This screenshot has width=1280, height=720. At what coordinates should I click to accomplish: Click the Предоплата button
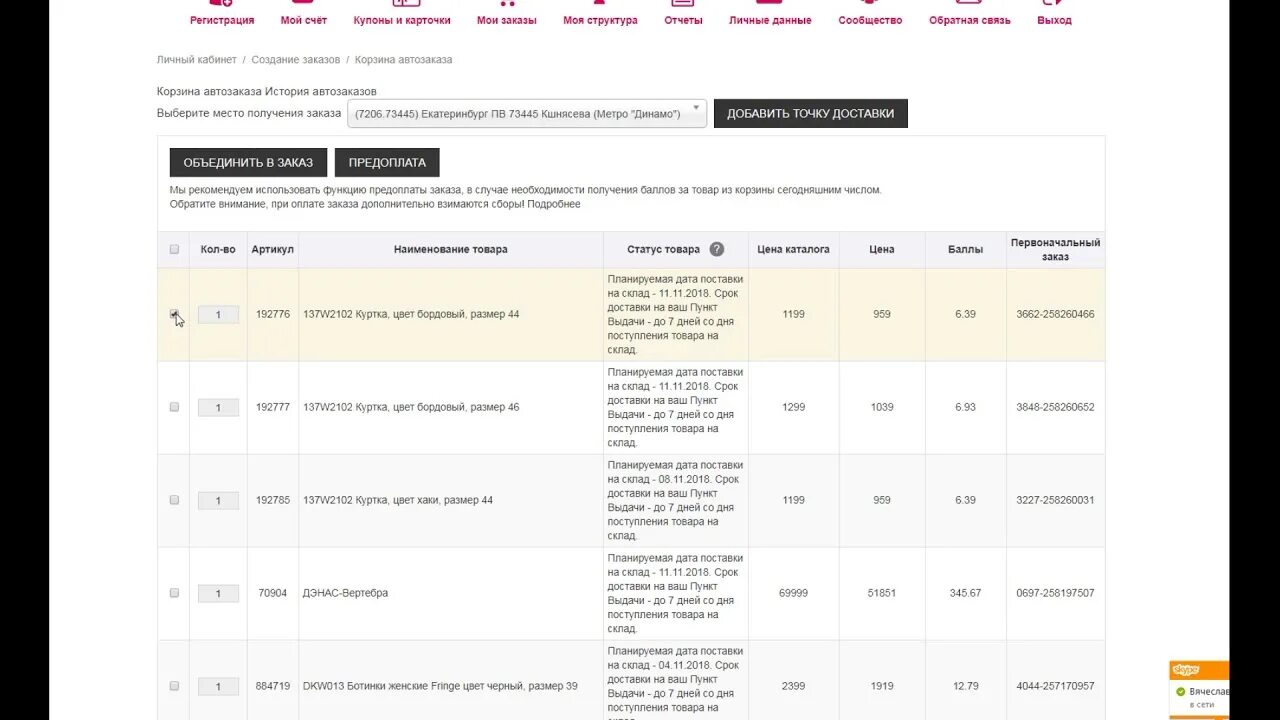click(387, 162)
